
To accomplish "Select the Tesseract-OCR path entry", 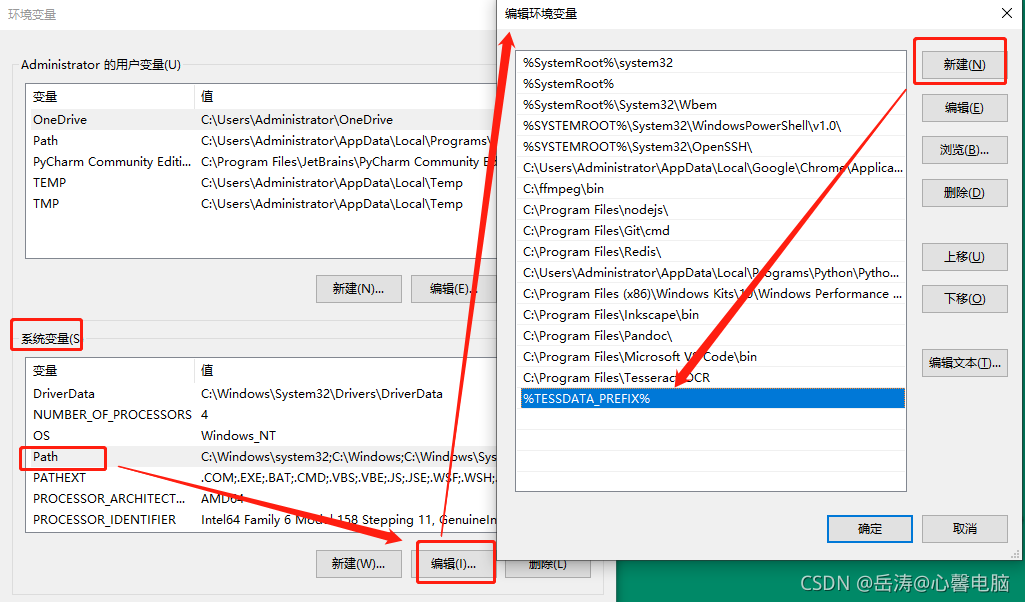I will (x=713, y=378).
